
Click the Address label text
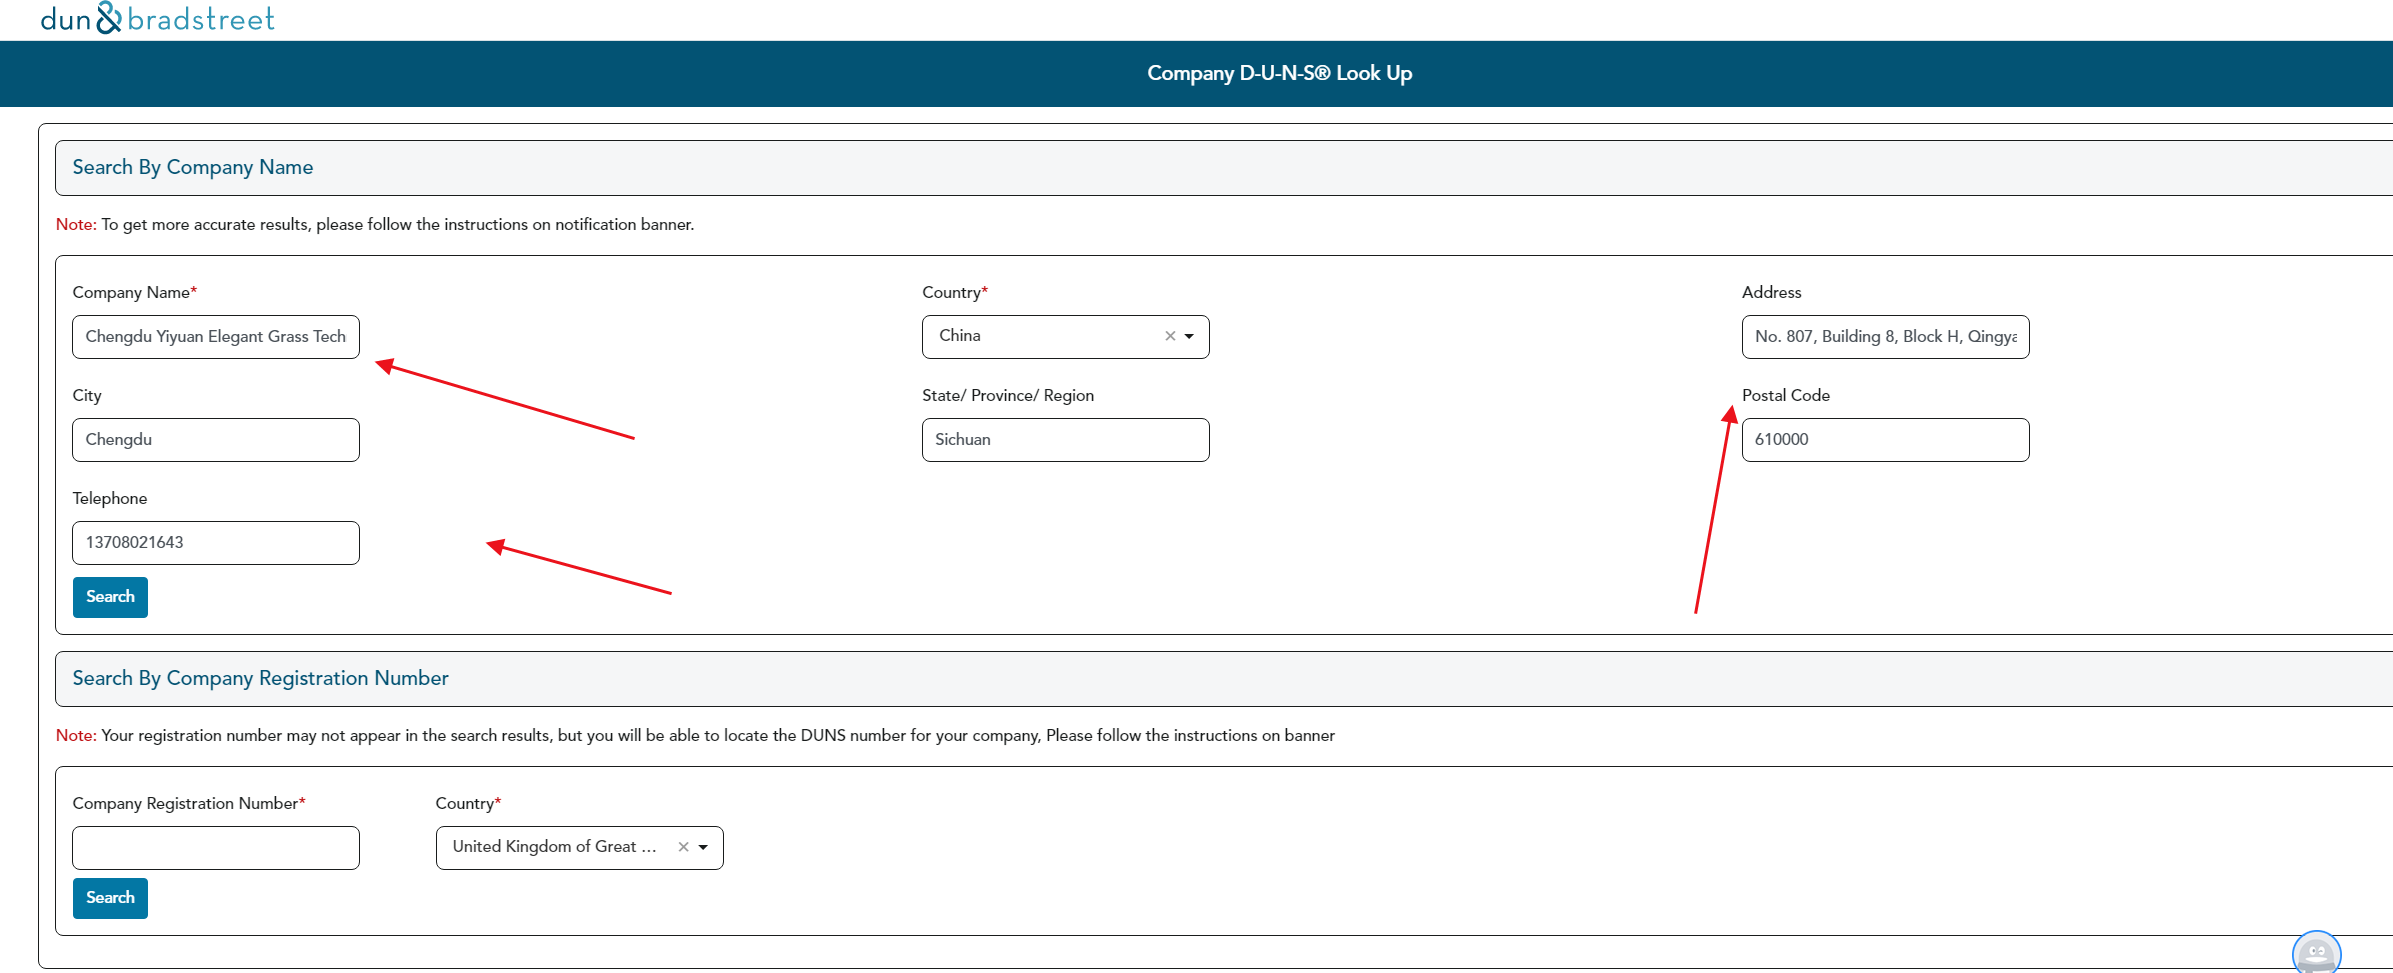tap(1771, 292)
